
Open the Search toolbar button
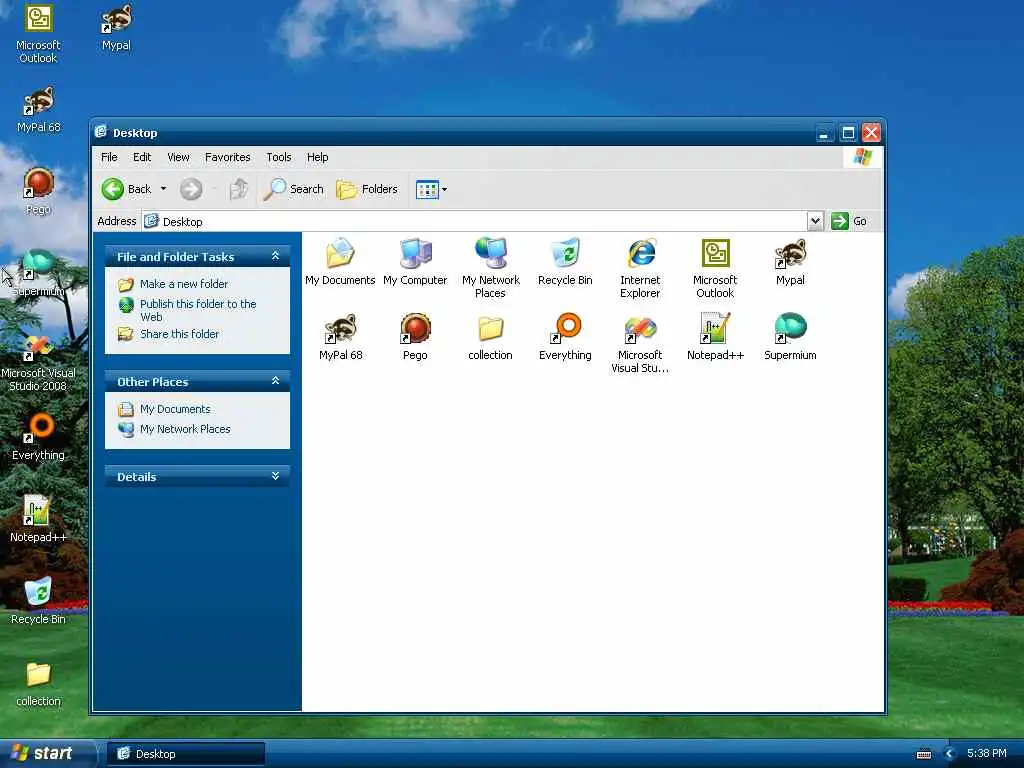coord(294,189)
